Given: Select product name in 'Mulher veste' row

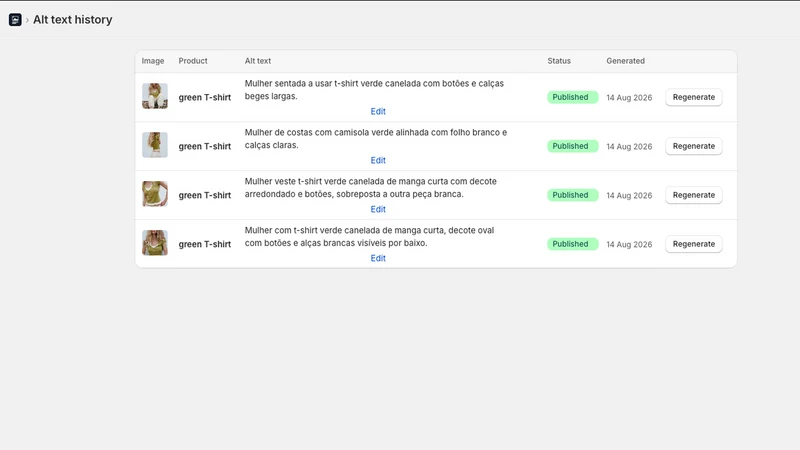Looking at the screenshot, I should 205,195.
